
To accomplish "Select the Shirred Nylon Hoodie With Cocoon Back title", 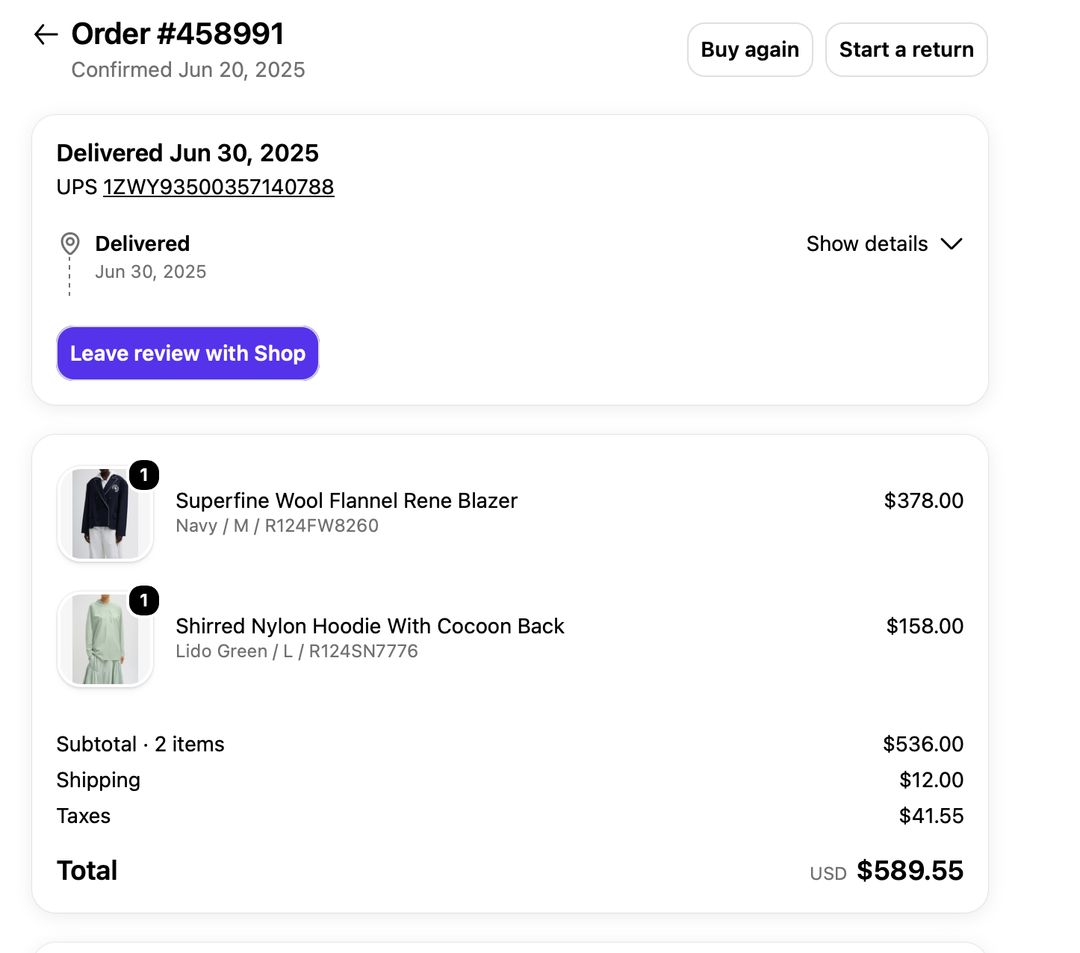I will click(370, 626).
